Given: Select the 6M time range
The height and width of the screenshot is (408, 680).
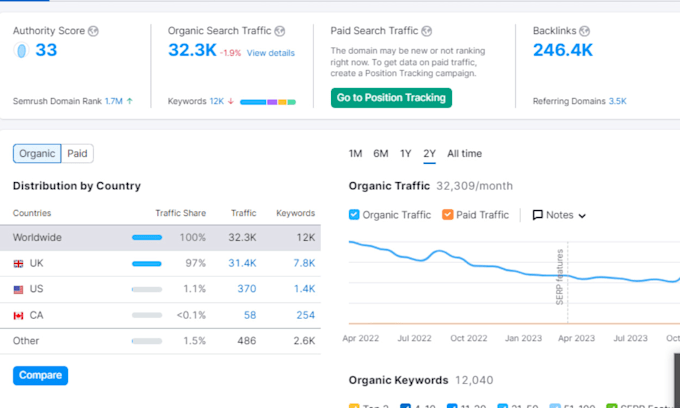Looking at the screenshot, I should coord(381,153).
